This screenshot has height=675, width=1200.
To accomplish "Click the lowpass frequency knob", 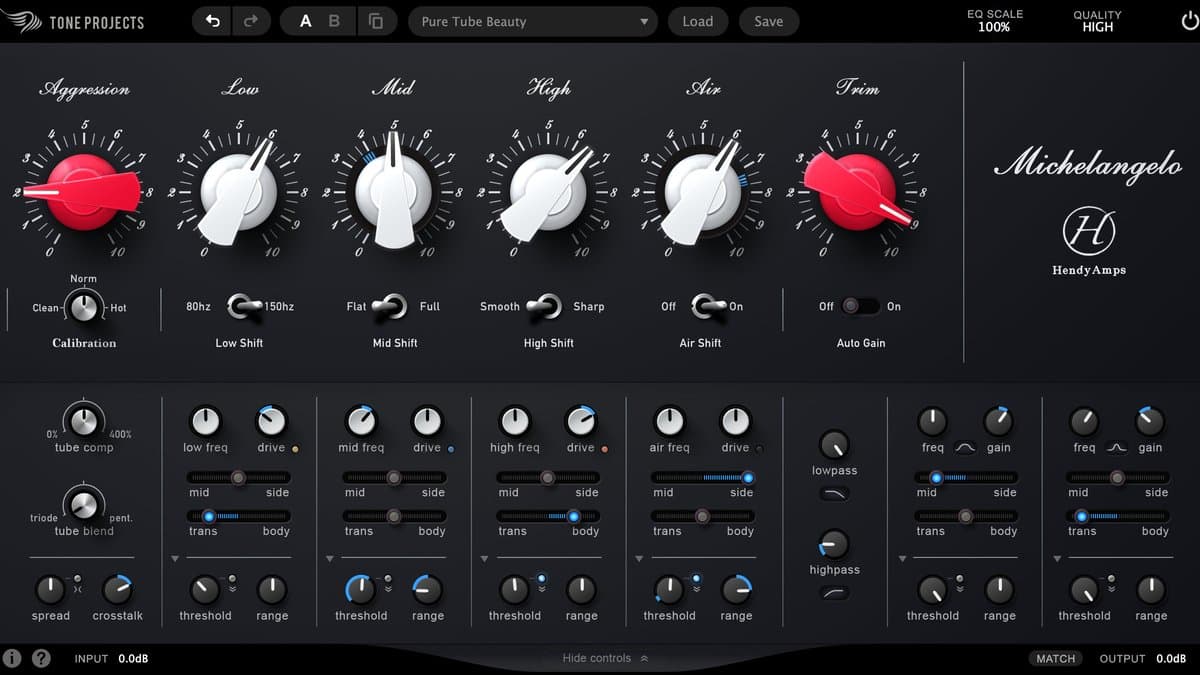I will [x=834, y=445].
